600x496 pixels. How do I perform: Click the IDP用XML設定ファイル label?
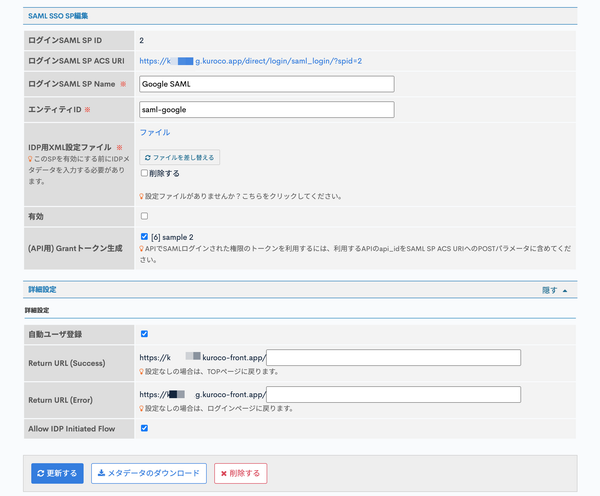tap(70, 147)
